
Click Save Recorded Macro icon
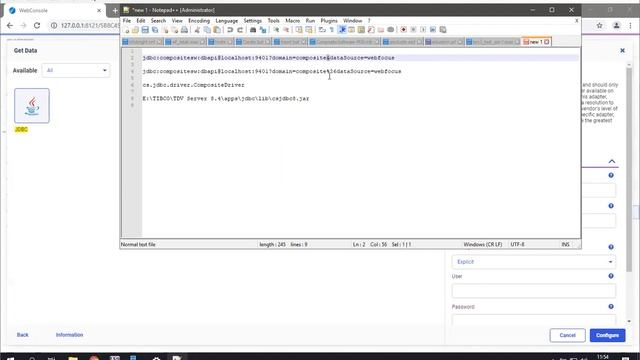point(442,30)
